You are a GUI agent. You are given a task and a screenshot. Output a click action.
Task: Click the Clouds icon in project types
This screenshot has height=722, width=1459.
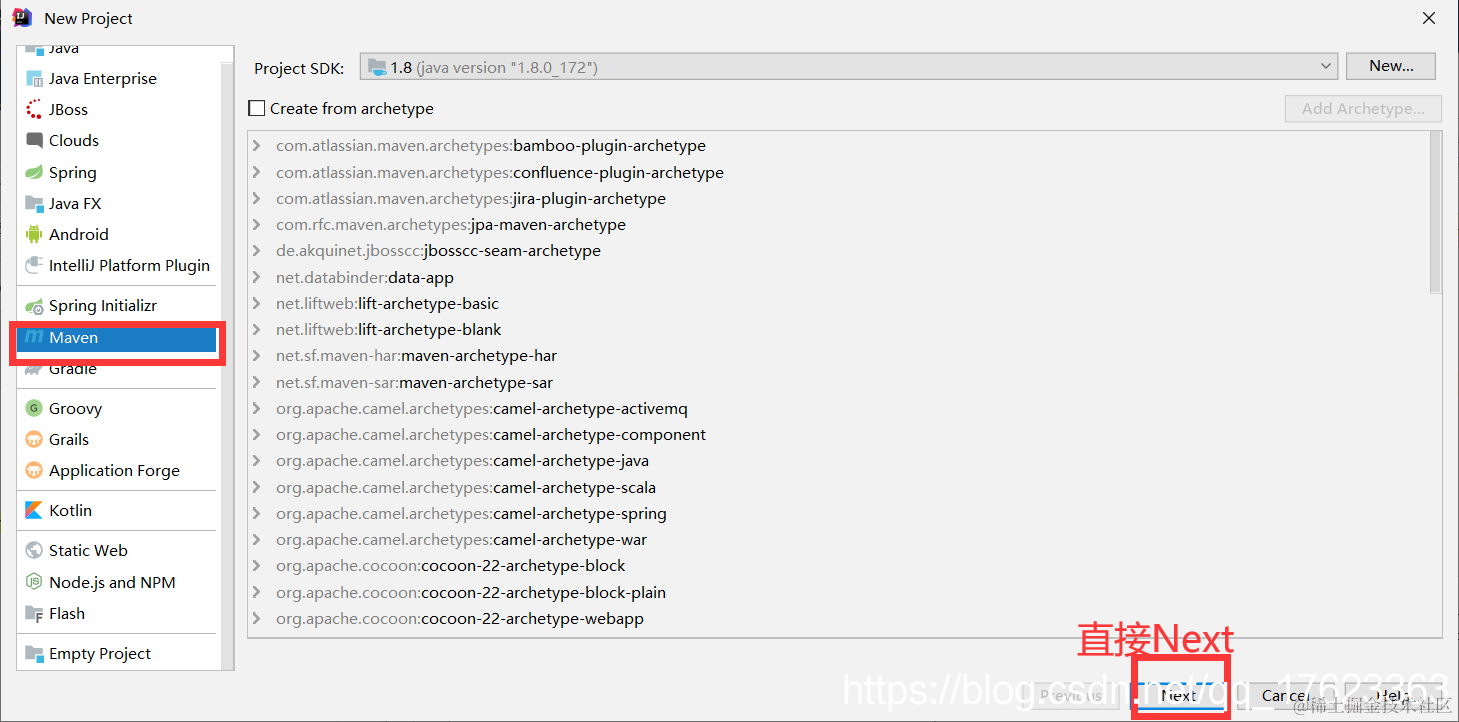click(34, 141)
